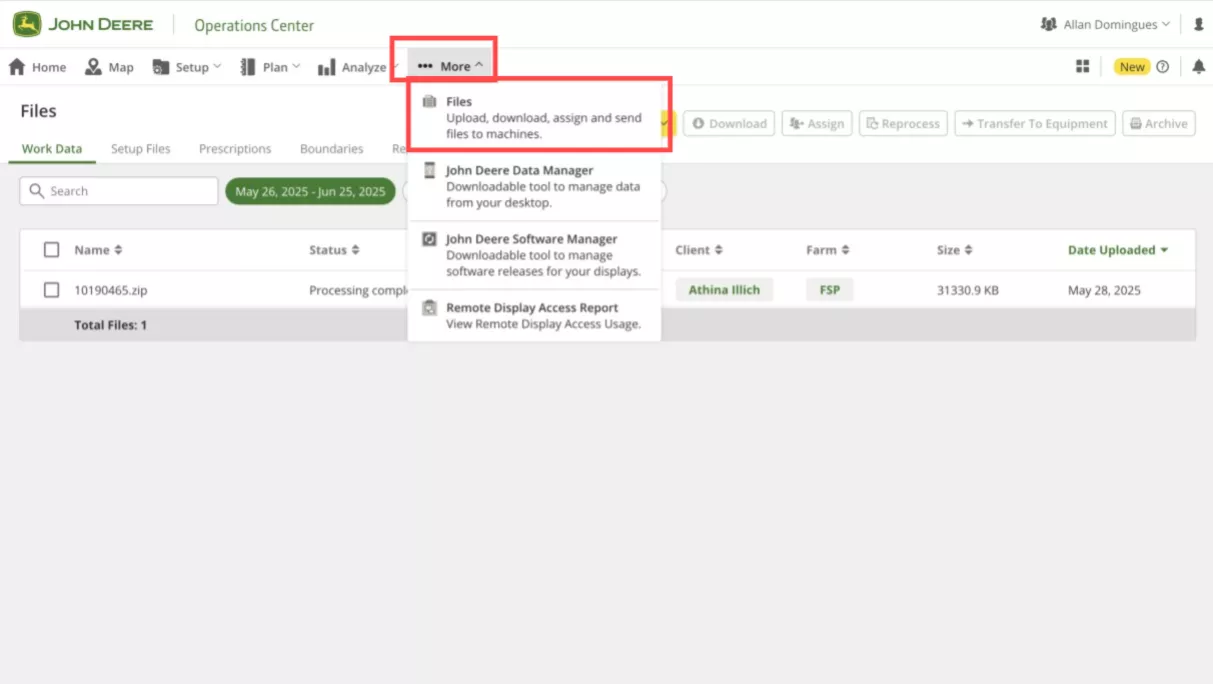Check the 10190465.zip row checkbox

tap(52, 290)
